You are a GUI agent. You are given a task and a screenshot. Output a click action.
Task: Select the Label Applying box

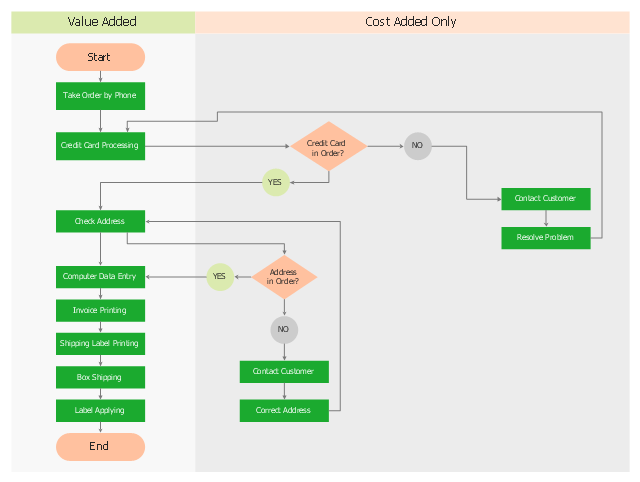100,410
